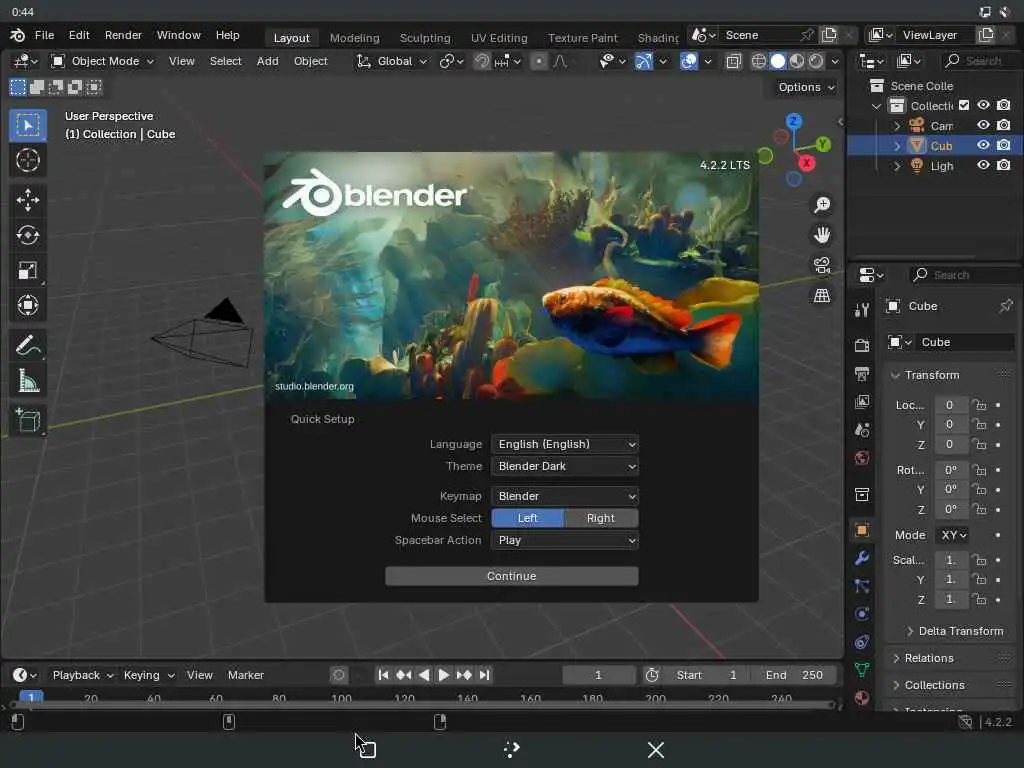Image resolution: width=1024 pixels, height=768 pixels.
Task: Switch to the Modeling workspace tab
Action: pos(355,38)
